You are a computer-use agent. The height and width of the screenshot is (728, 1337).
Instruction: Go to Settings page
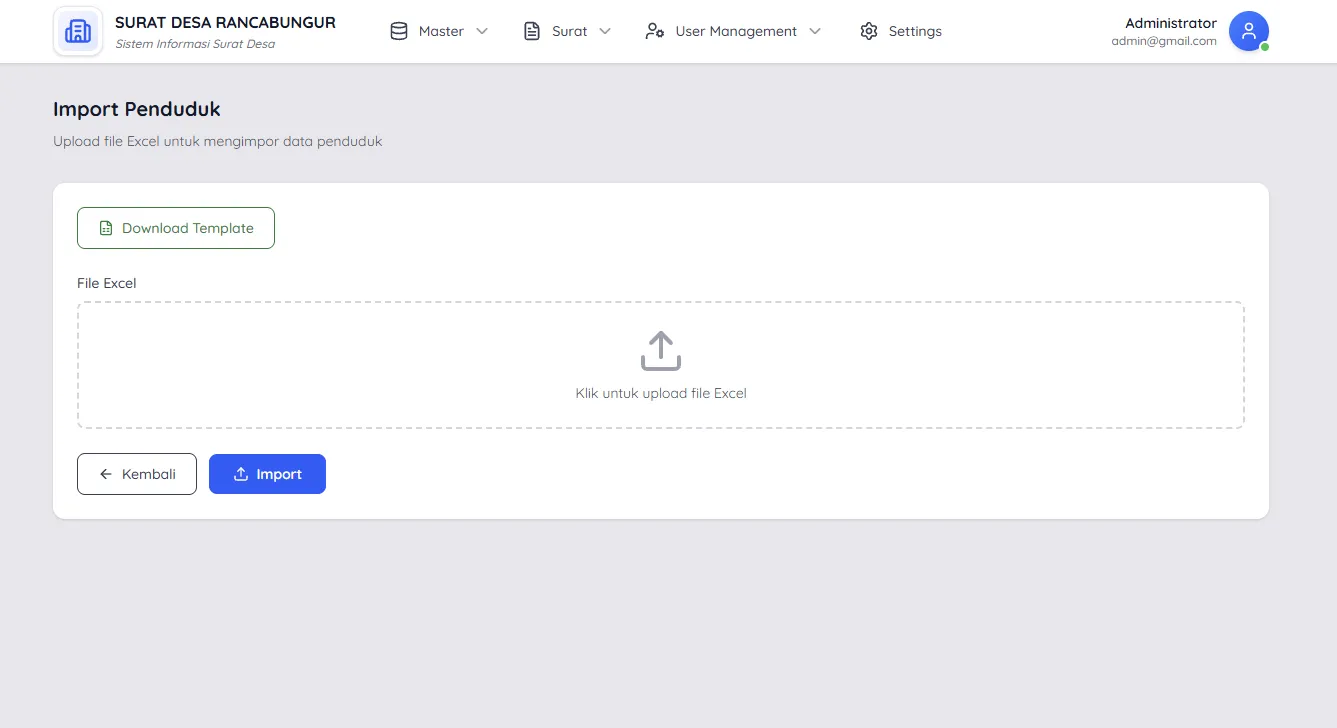[x=901, y=31]
